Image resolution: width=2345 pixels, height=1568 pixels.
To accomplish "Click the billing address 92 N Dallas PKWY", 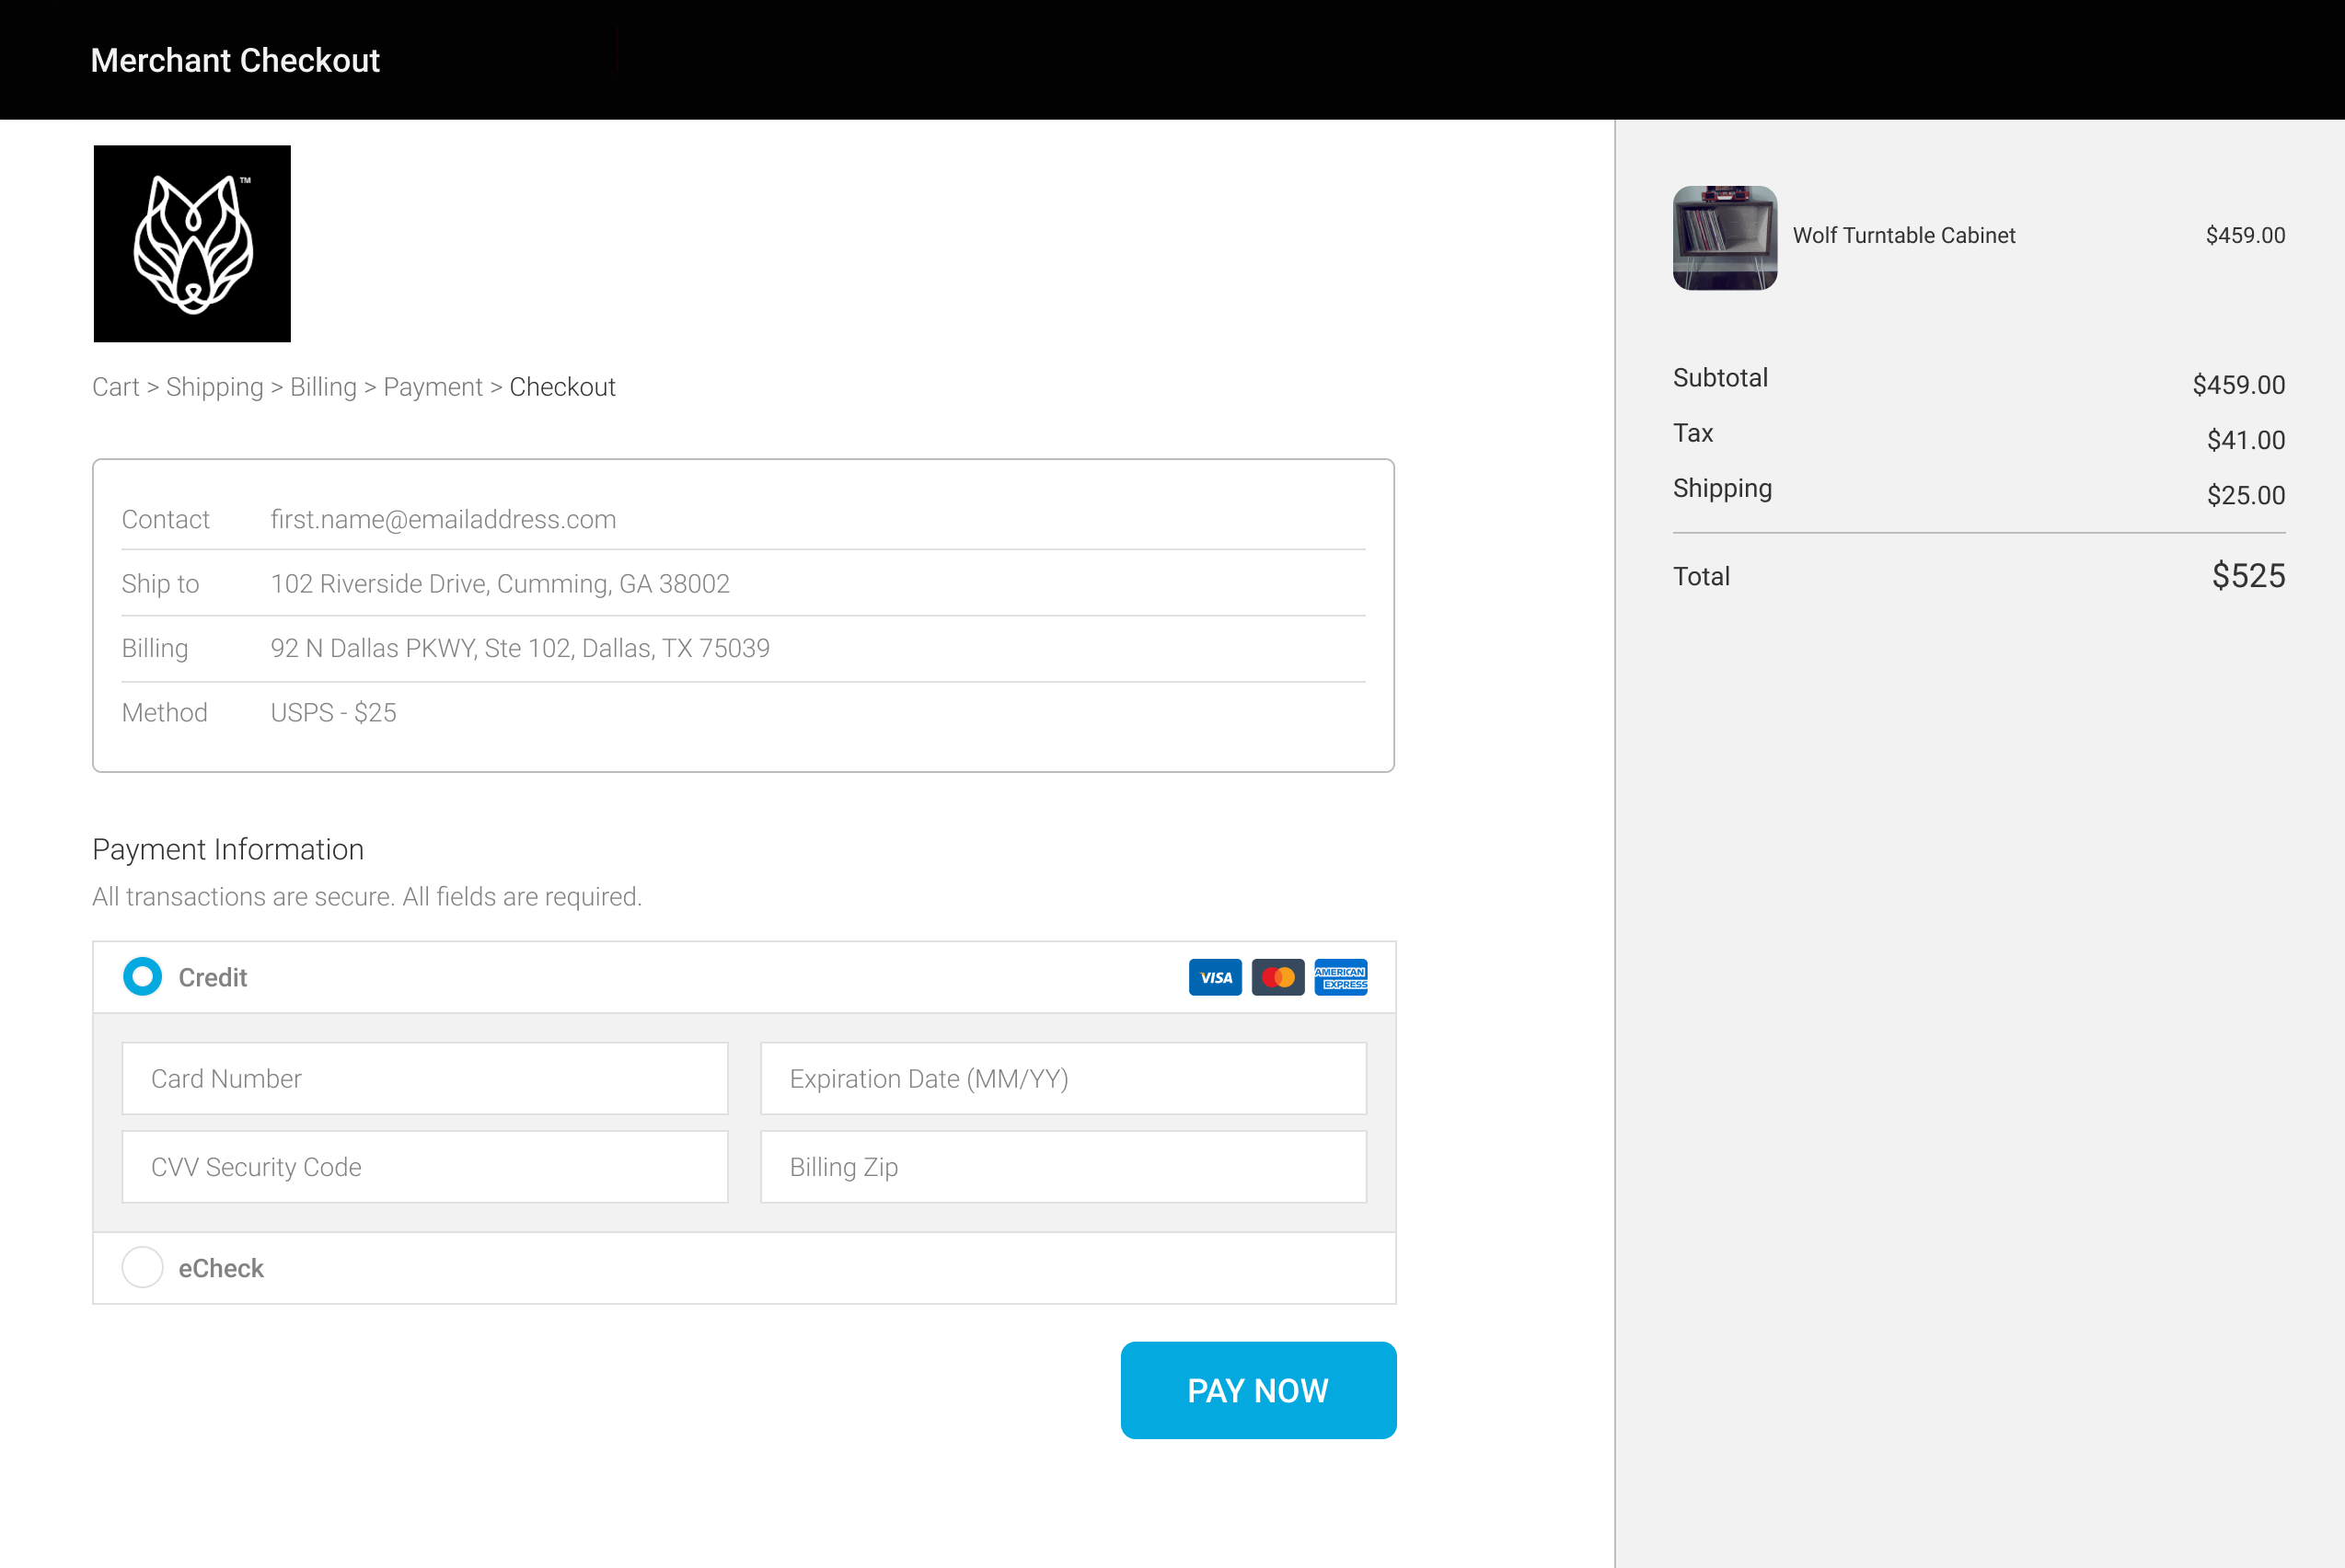I will click(520, 648).
